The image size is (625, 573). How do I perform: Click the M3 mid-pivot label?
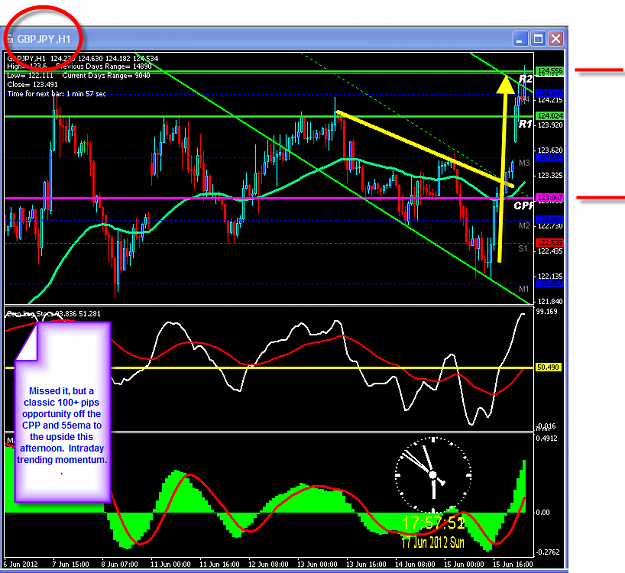click(524, 163)
